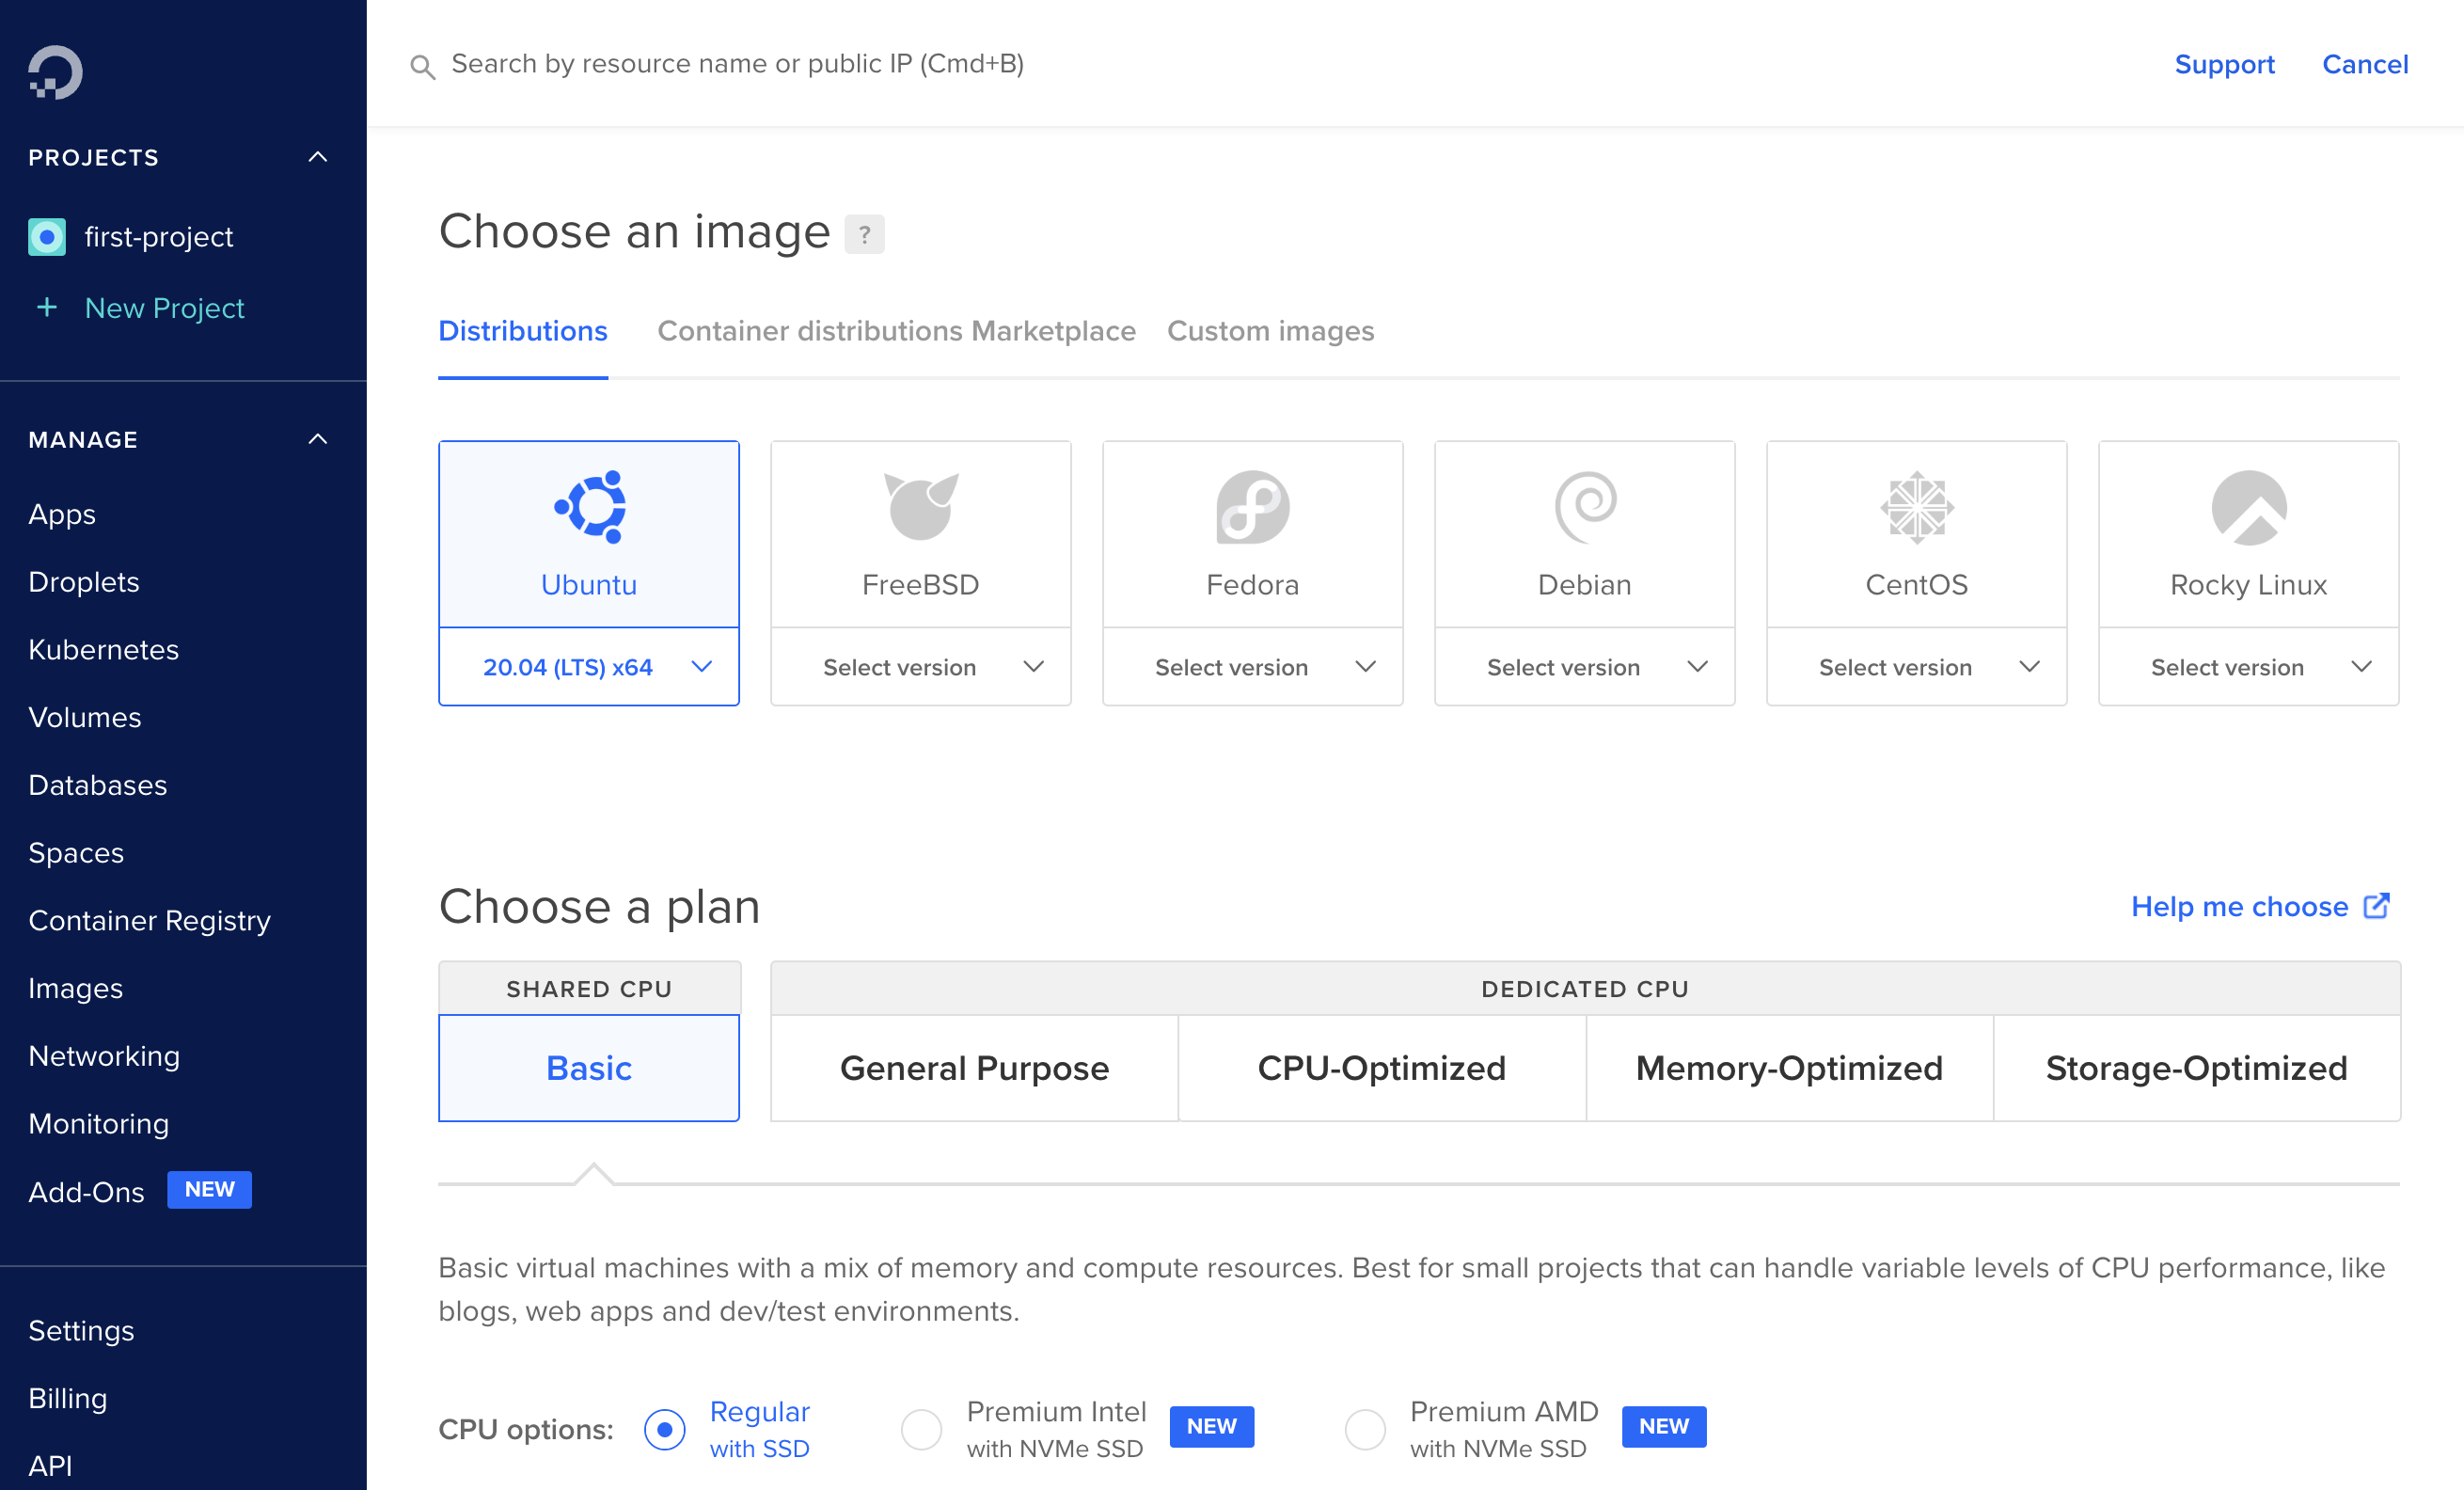2464x1490 pixels.
Task: Collapse the Manage section chevron
Action: 318,439
